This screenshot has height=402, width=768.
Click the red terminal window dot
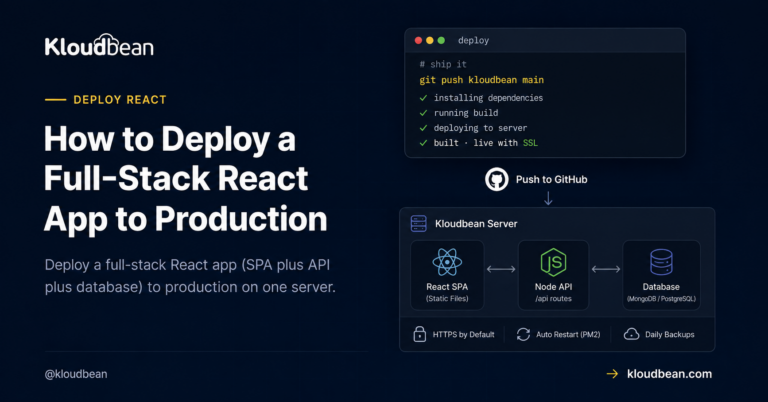point(418,41)
